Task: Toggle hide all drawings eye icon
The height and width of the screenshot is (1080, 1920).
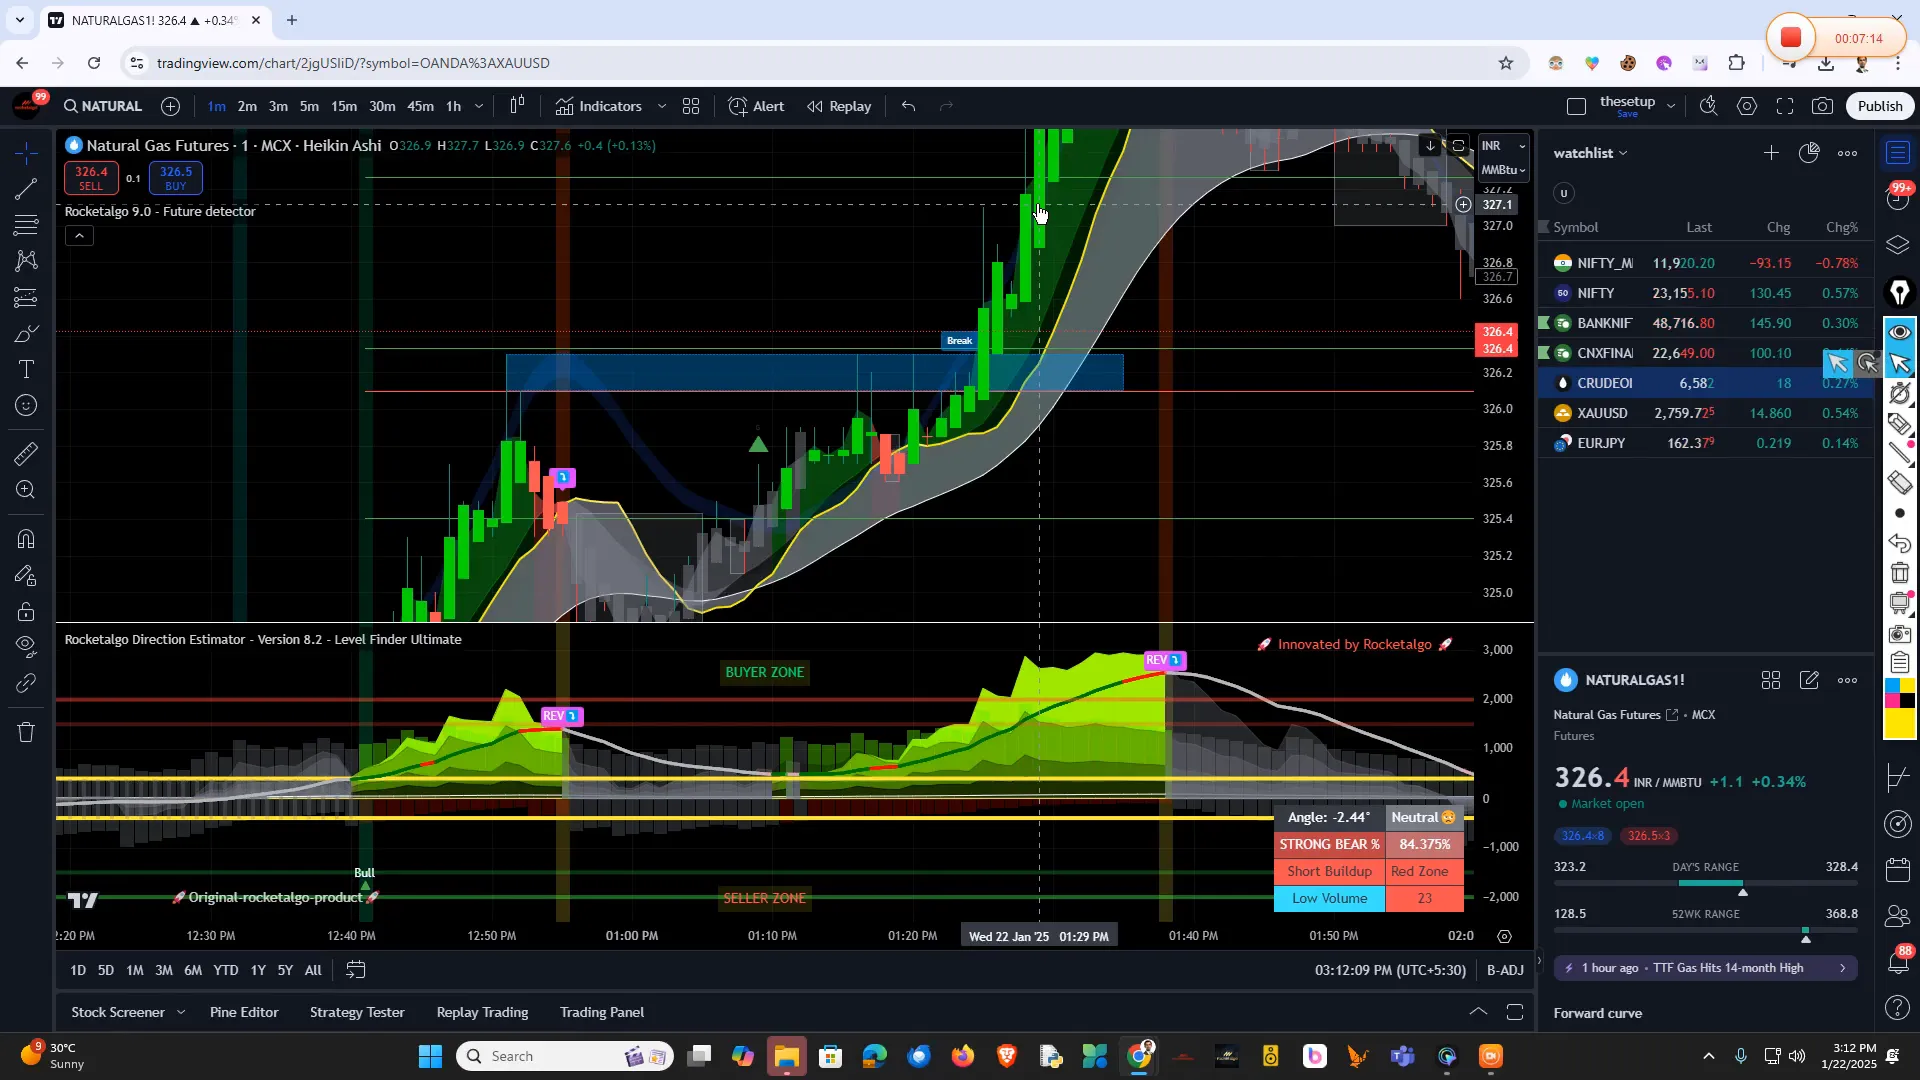Action: tap(27, 645)
